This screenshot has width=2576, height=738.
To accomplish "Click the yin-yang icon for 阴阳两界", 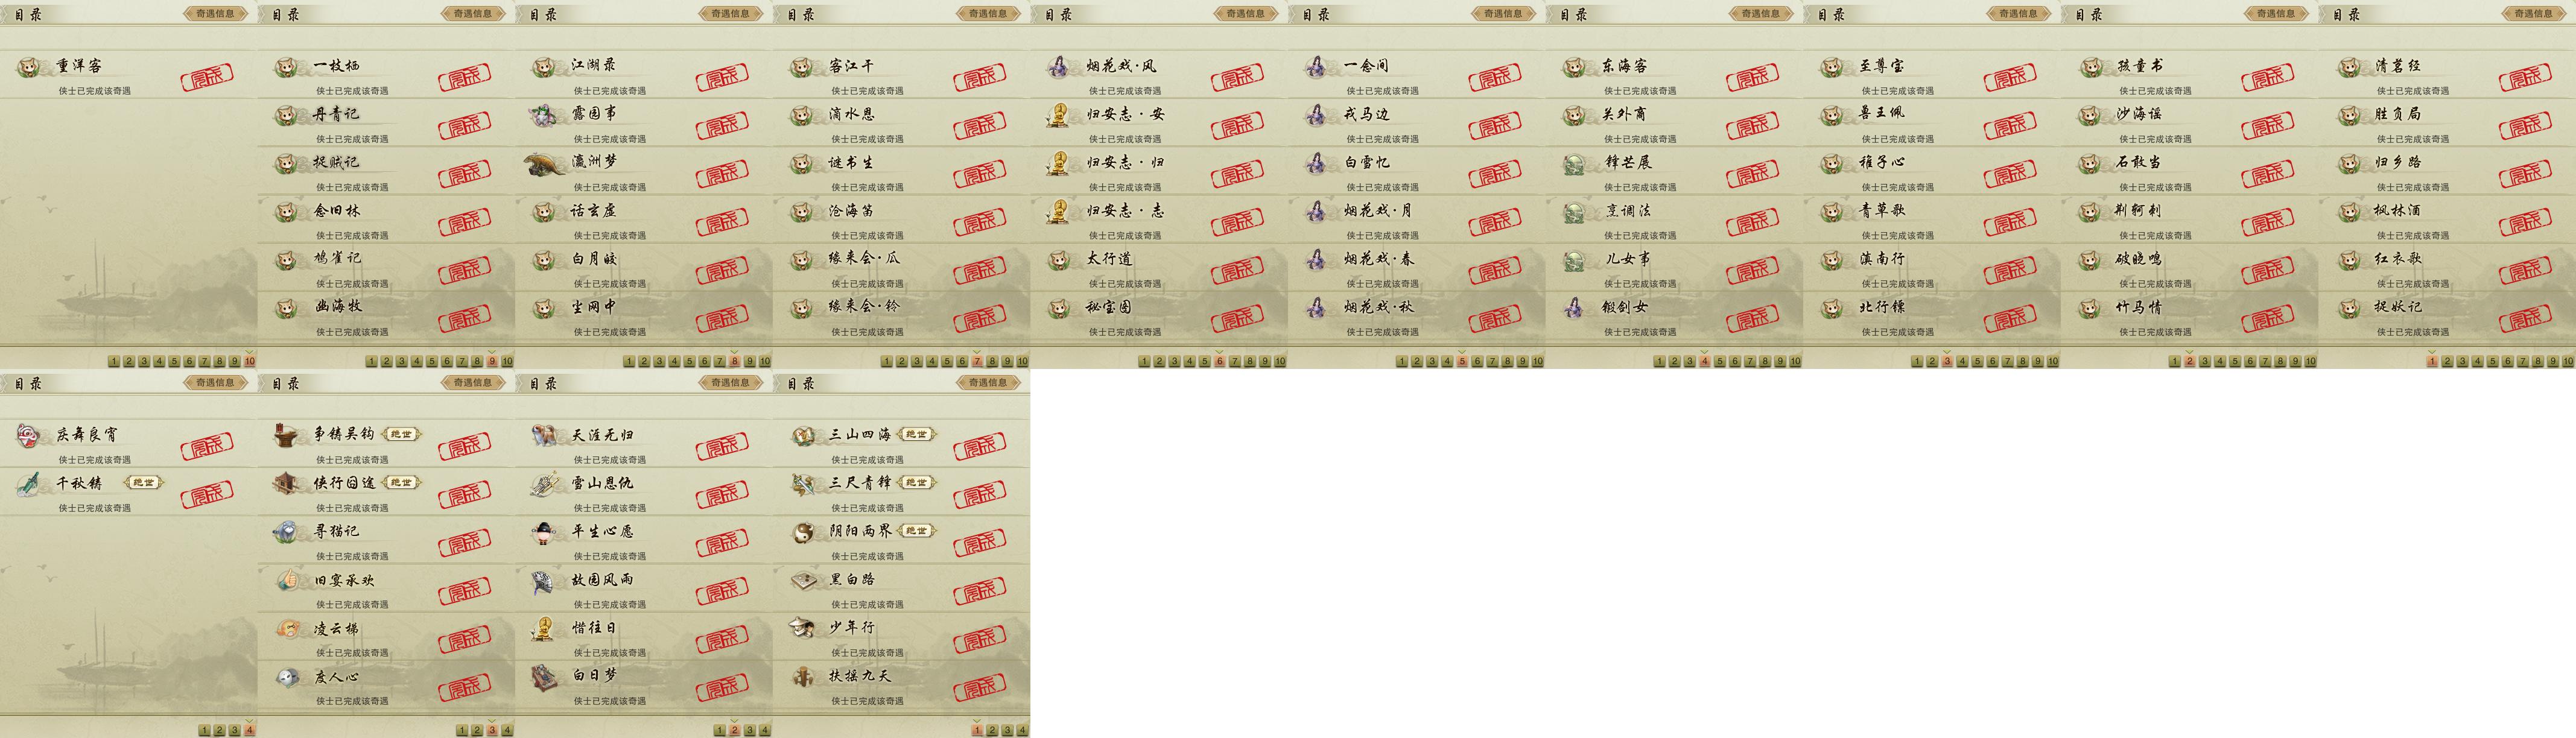I will point(802,532).
